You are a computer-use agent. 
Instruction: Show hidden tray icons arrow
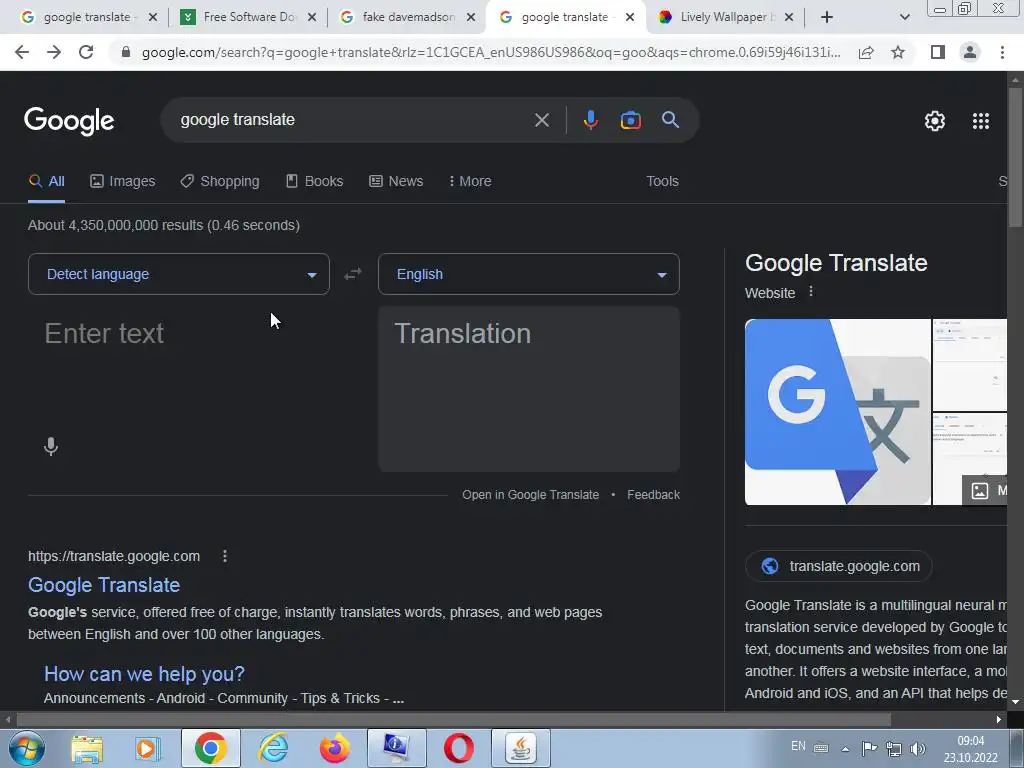click(x=845, y=749)
